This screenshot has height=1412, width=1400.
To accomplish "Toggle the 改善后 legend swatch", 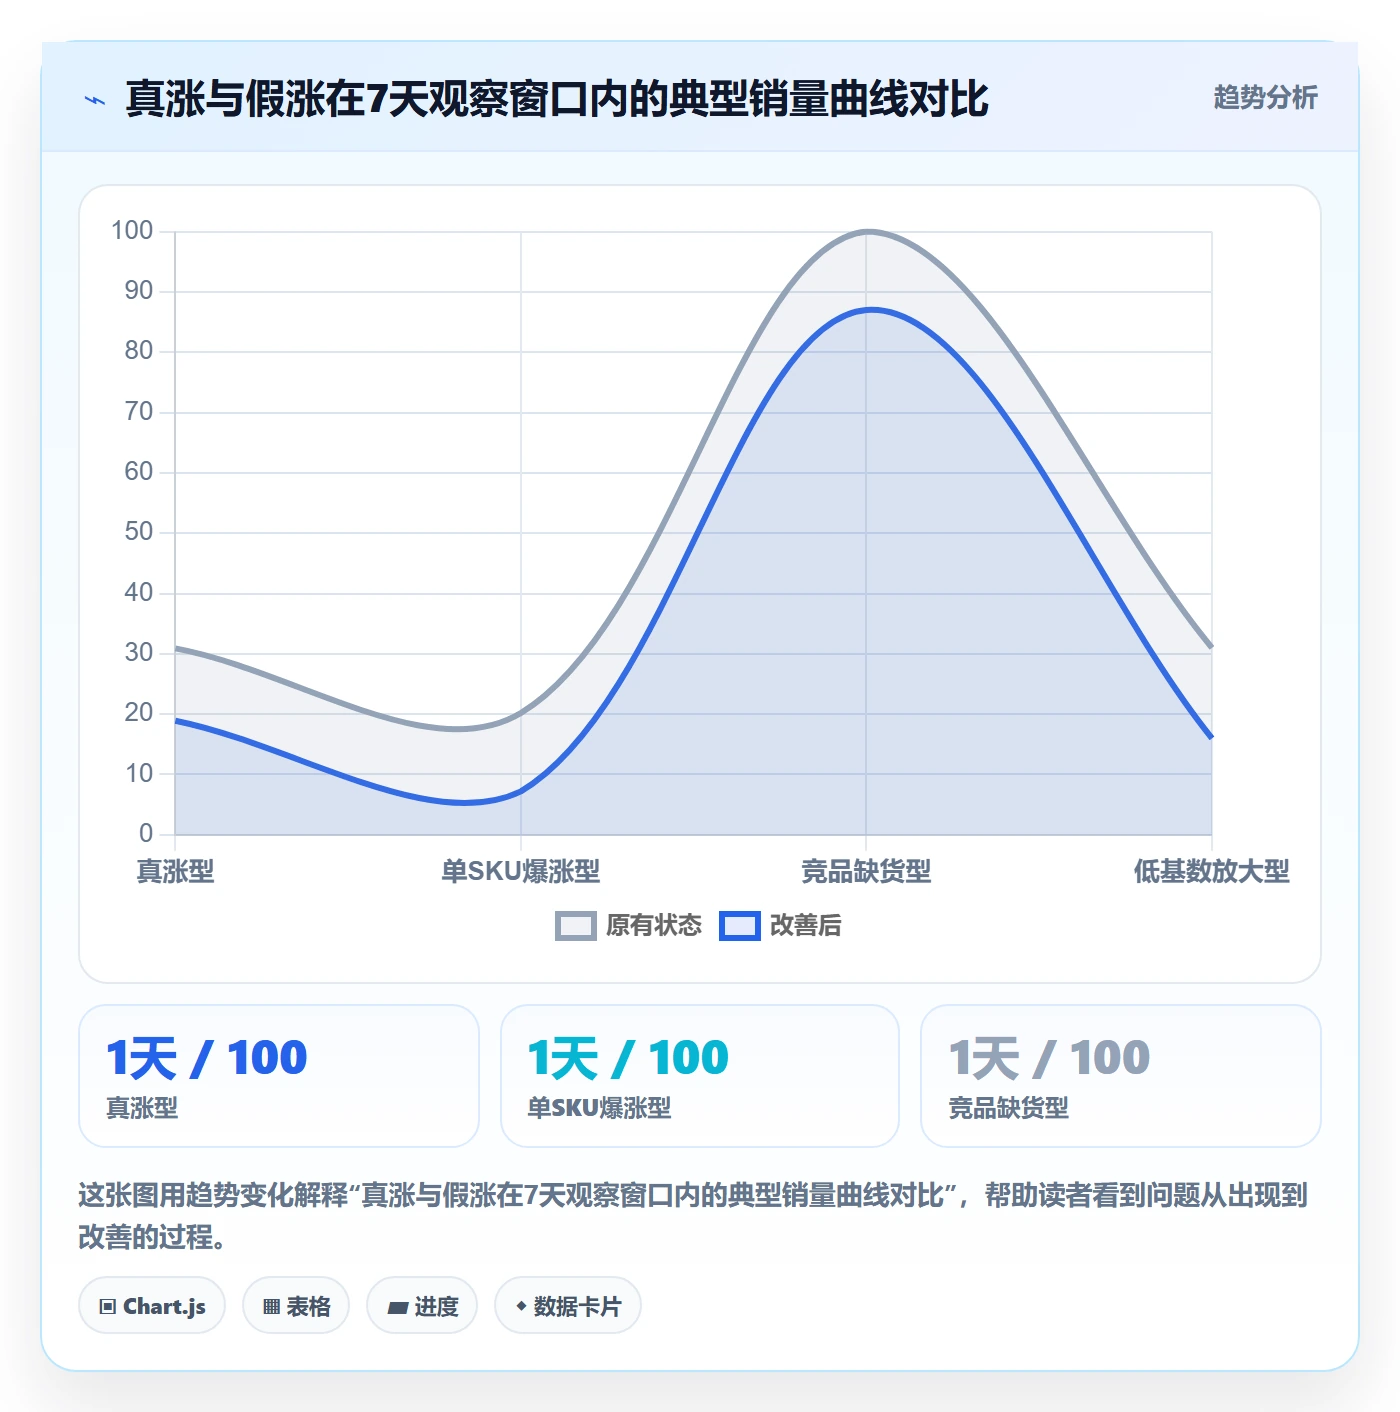I will pos(740,926).
